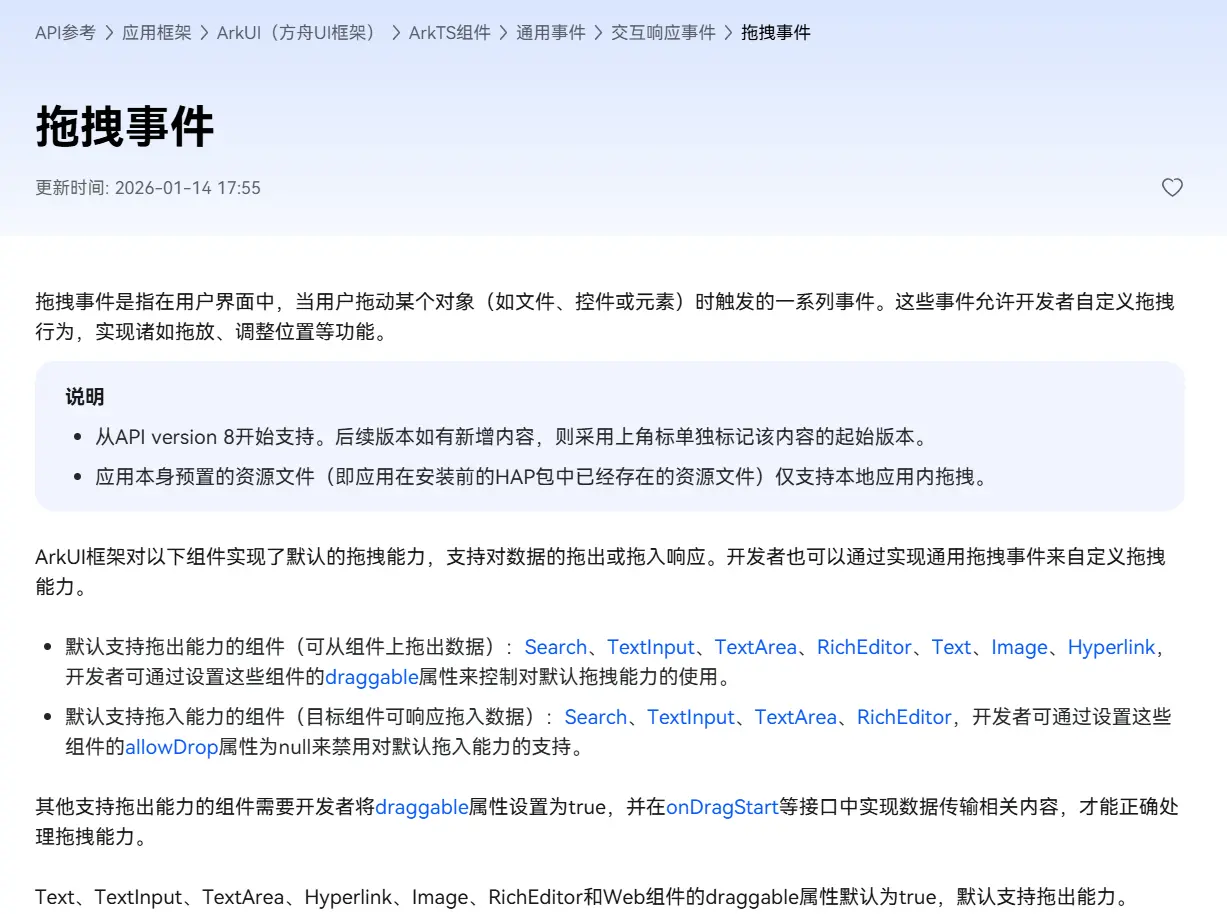Open Search link in drag-out components bullet

555,647
